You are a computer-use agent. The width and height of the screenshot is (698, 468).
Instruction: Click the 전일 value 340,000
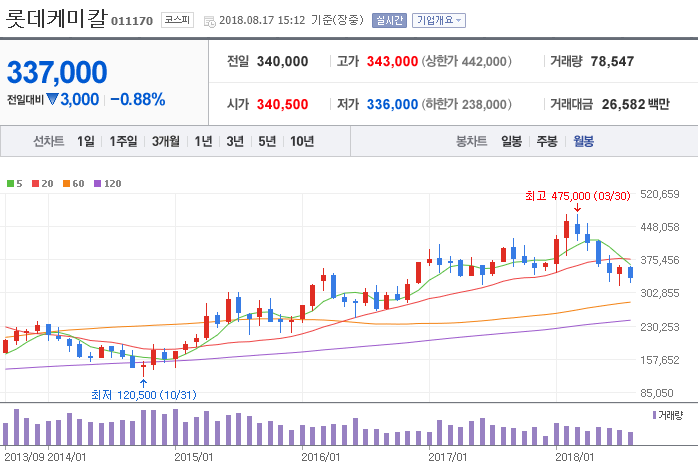[282, 61]
